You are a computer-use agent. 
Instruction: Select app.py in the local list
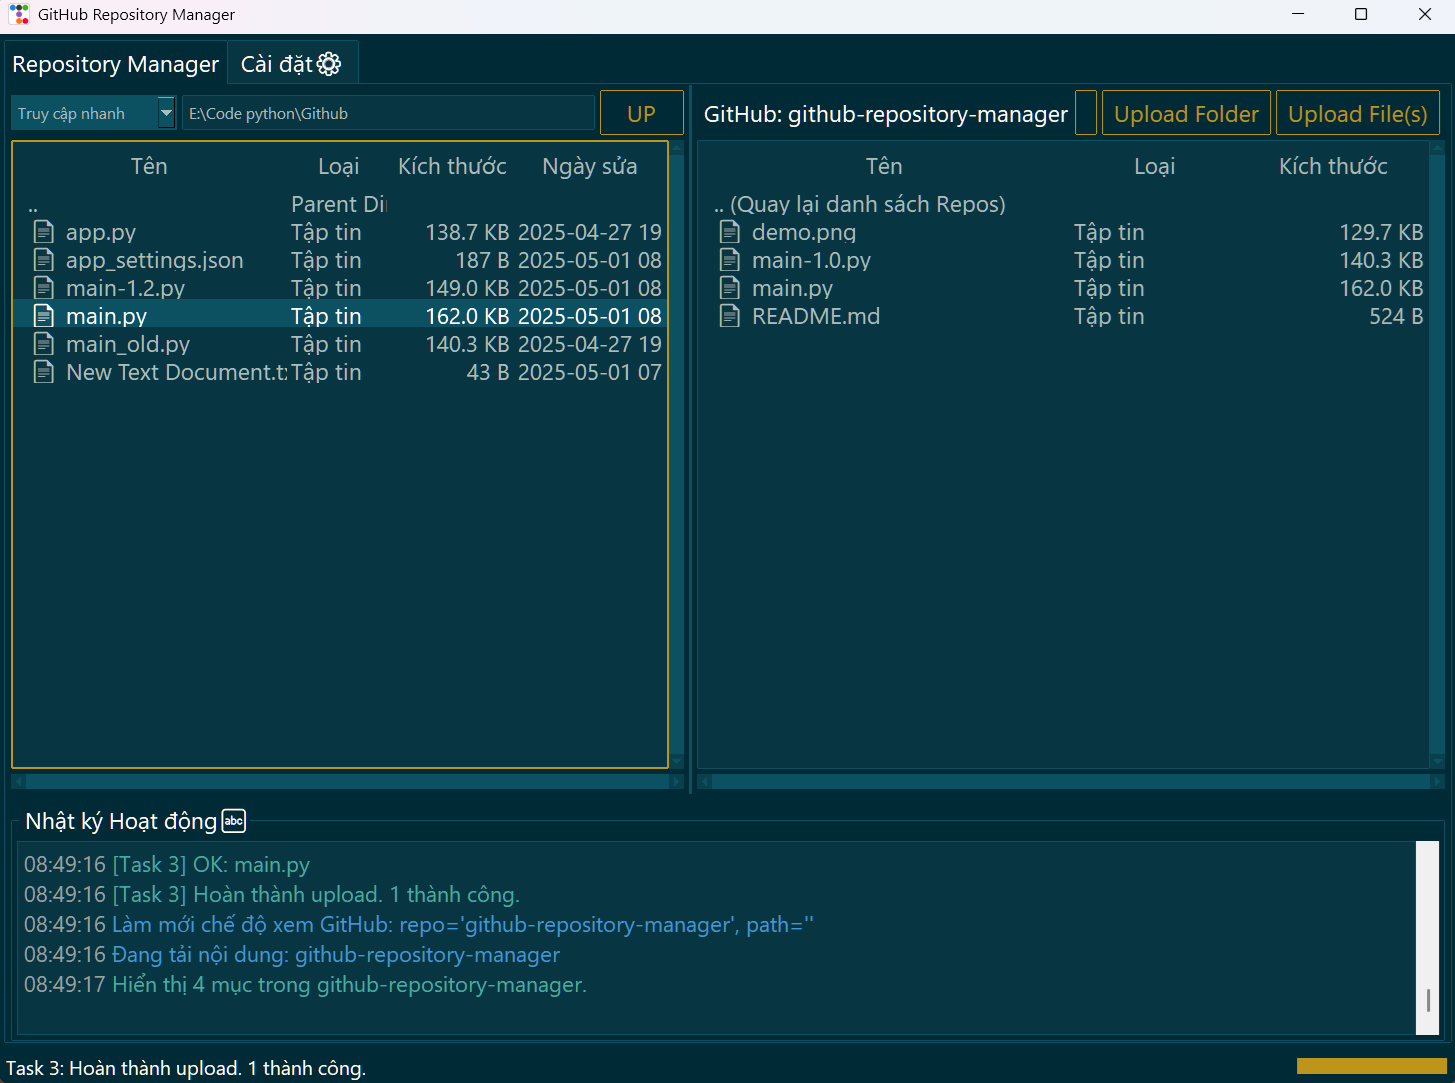pos(340,232)
